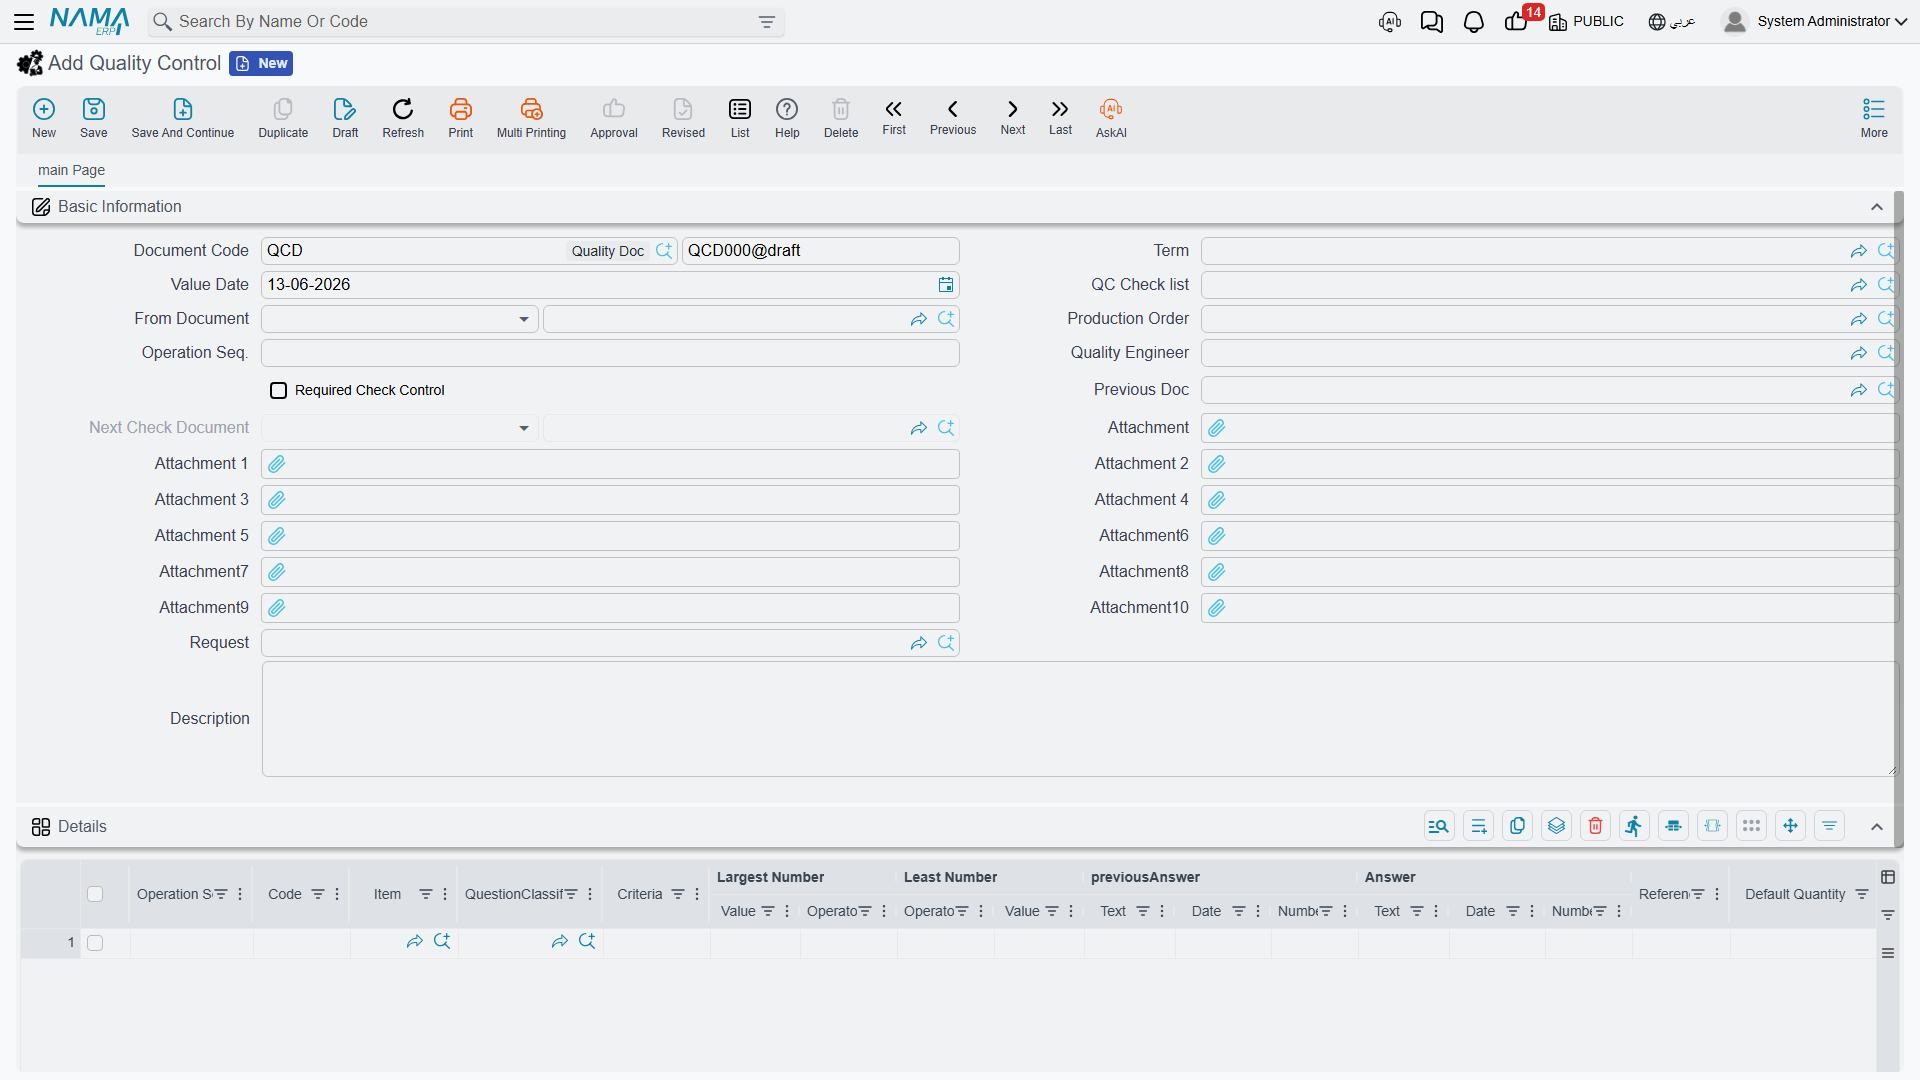The width and height of the screenshot is (1920, 1080).
Task: Open the chat messages icon
Action: click(1432, 22)
